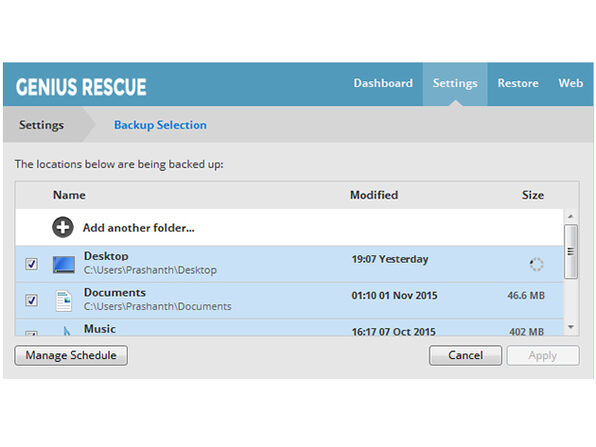Click the 19:07 Yesterday modified time

tap(390, 259)
